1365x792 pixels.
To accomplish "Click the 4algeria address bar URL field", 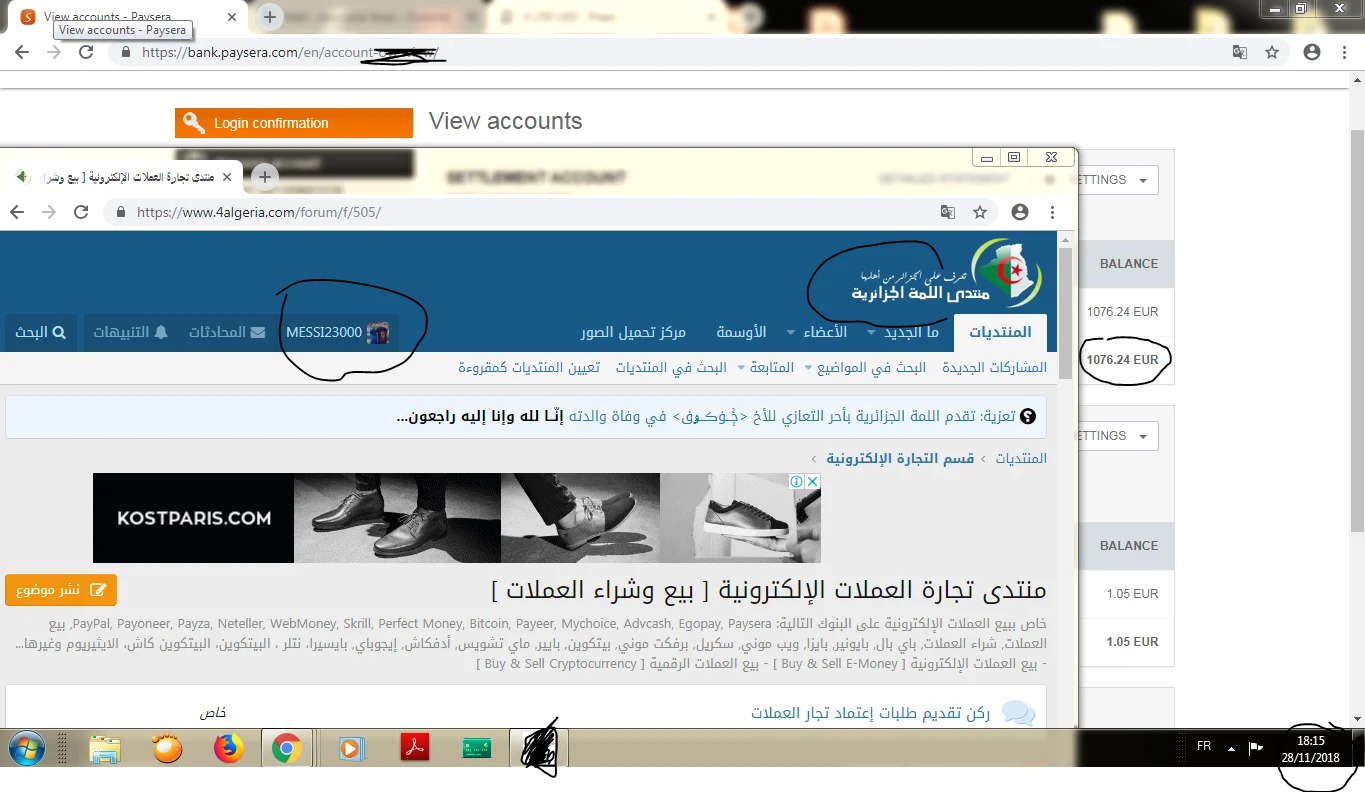I will click(x=520, y=212).
